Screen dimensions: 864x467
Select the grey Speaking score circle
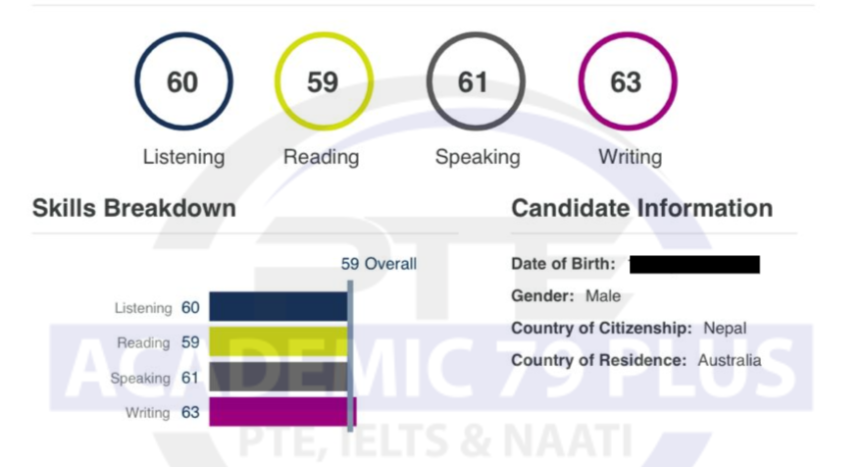(476, 81)
